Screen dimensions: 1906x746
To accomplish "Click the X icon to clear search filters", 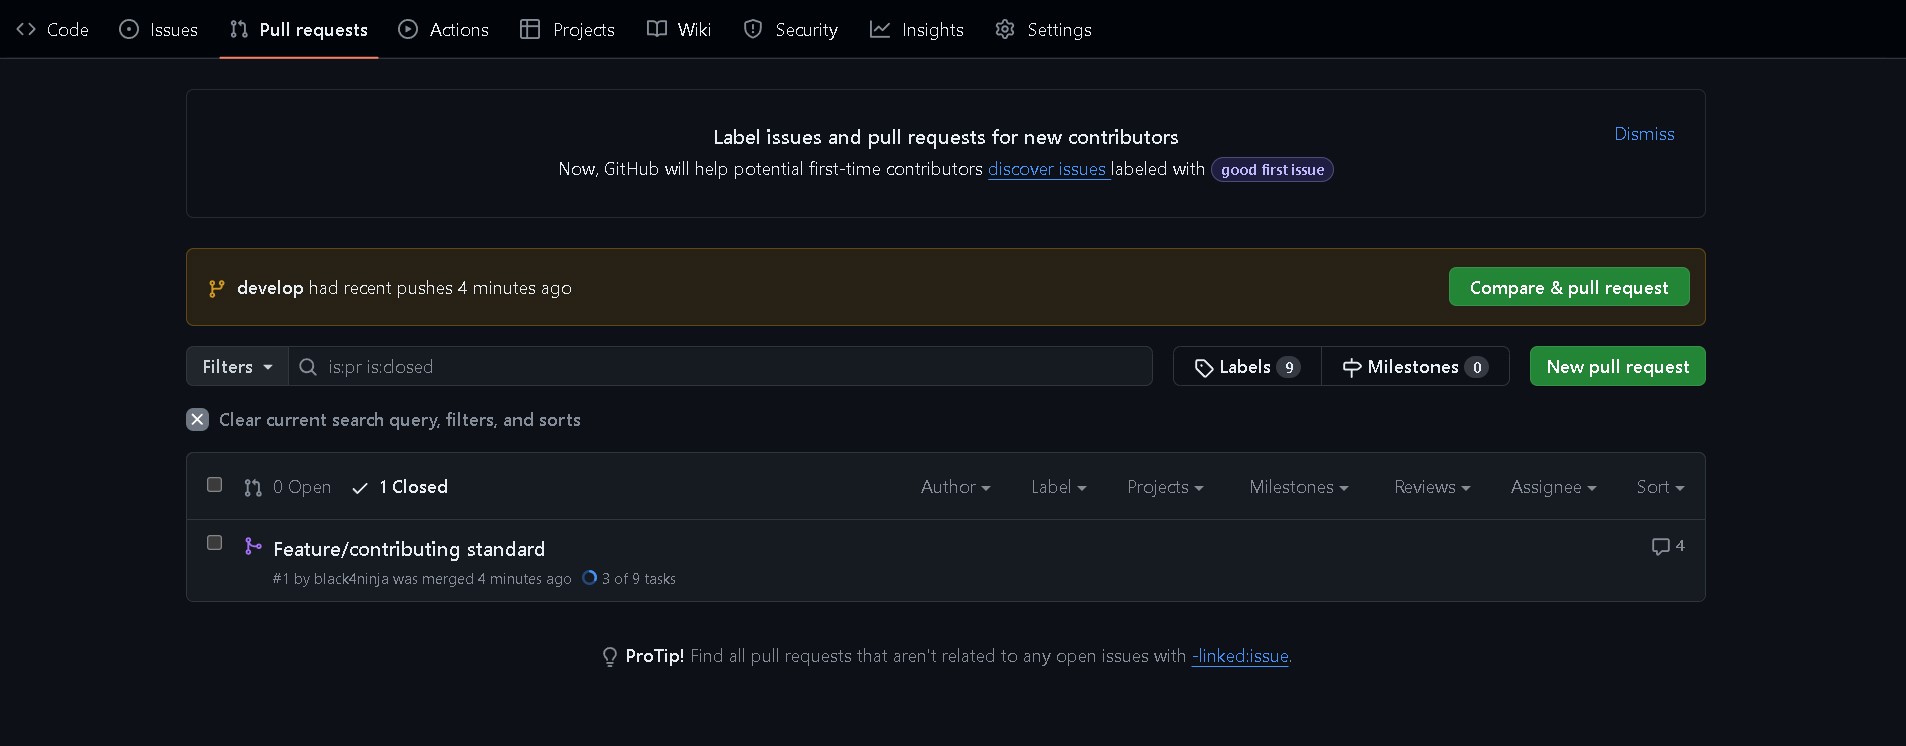I will (x=197, y=420).
